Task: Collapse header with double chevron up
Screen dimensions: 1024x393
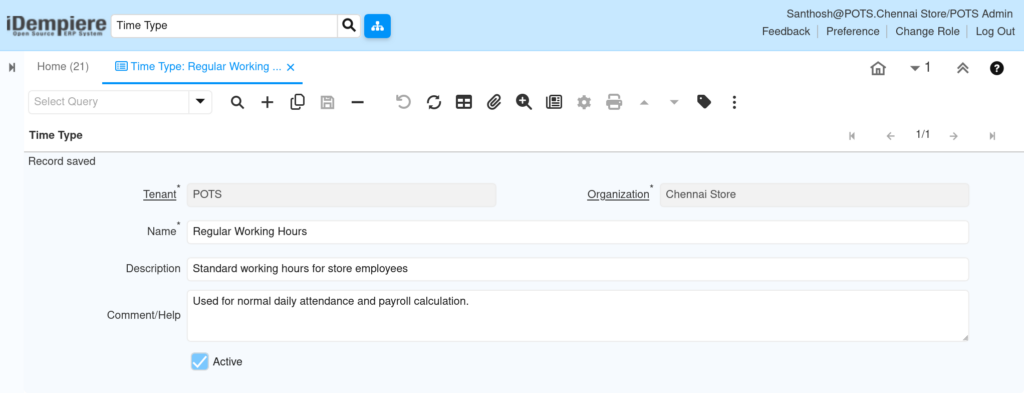Action: [962, 68]
